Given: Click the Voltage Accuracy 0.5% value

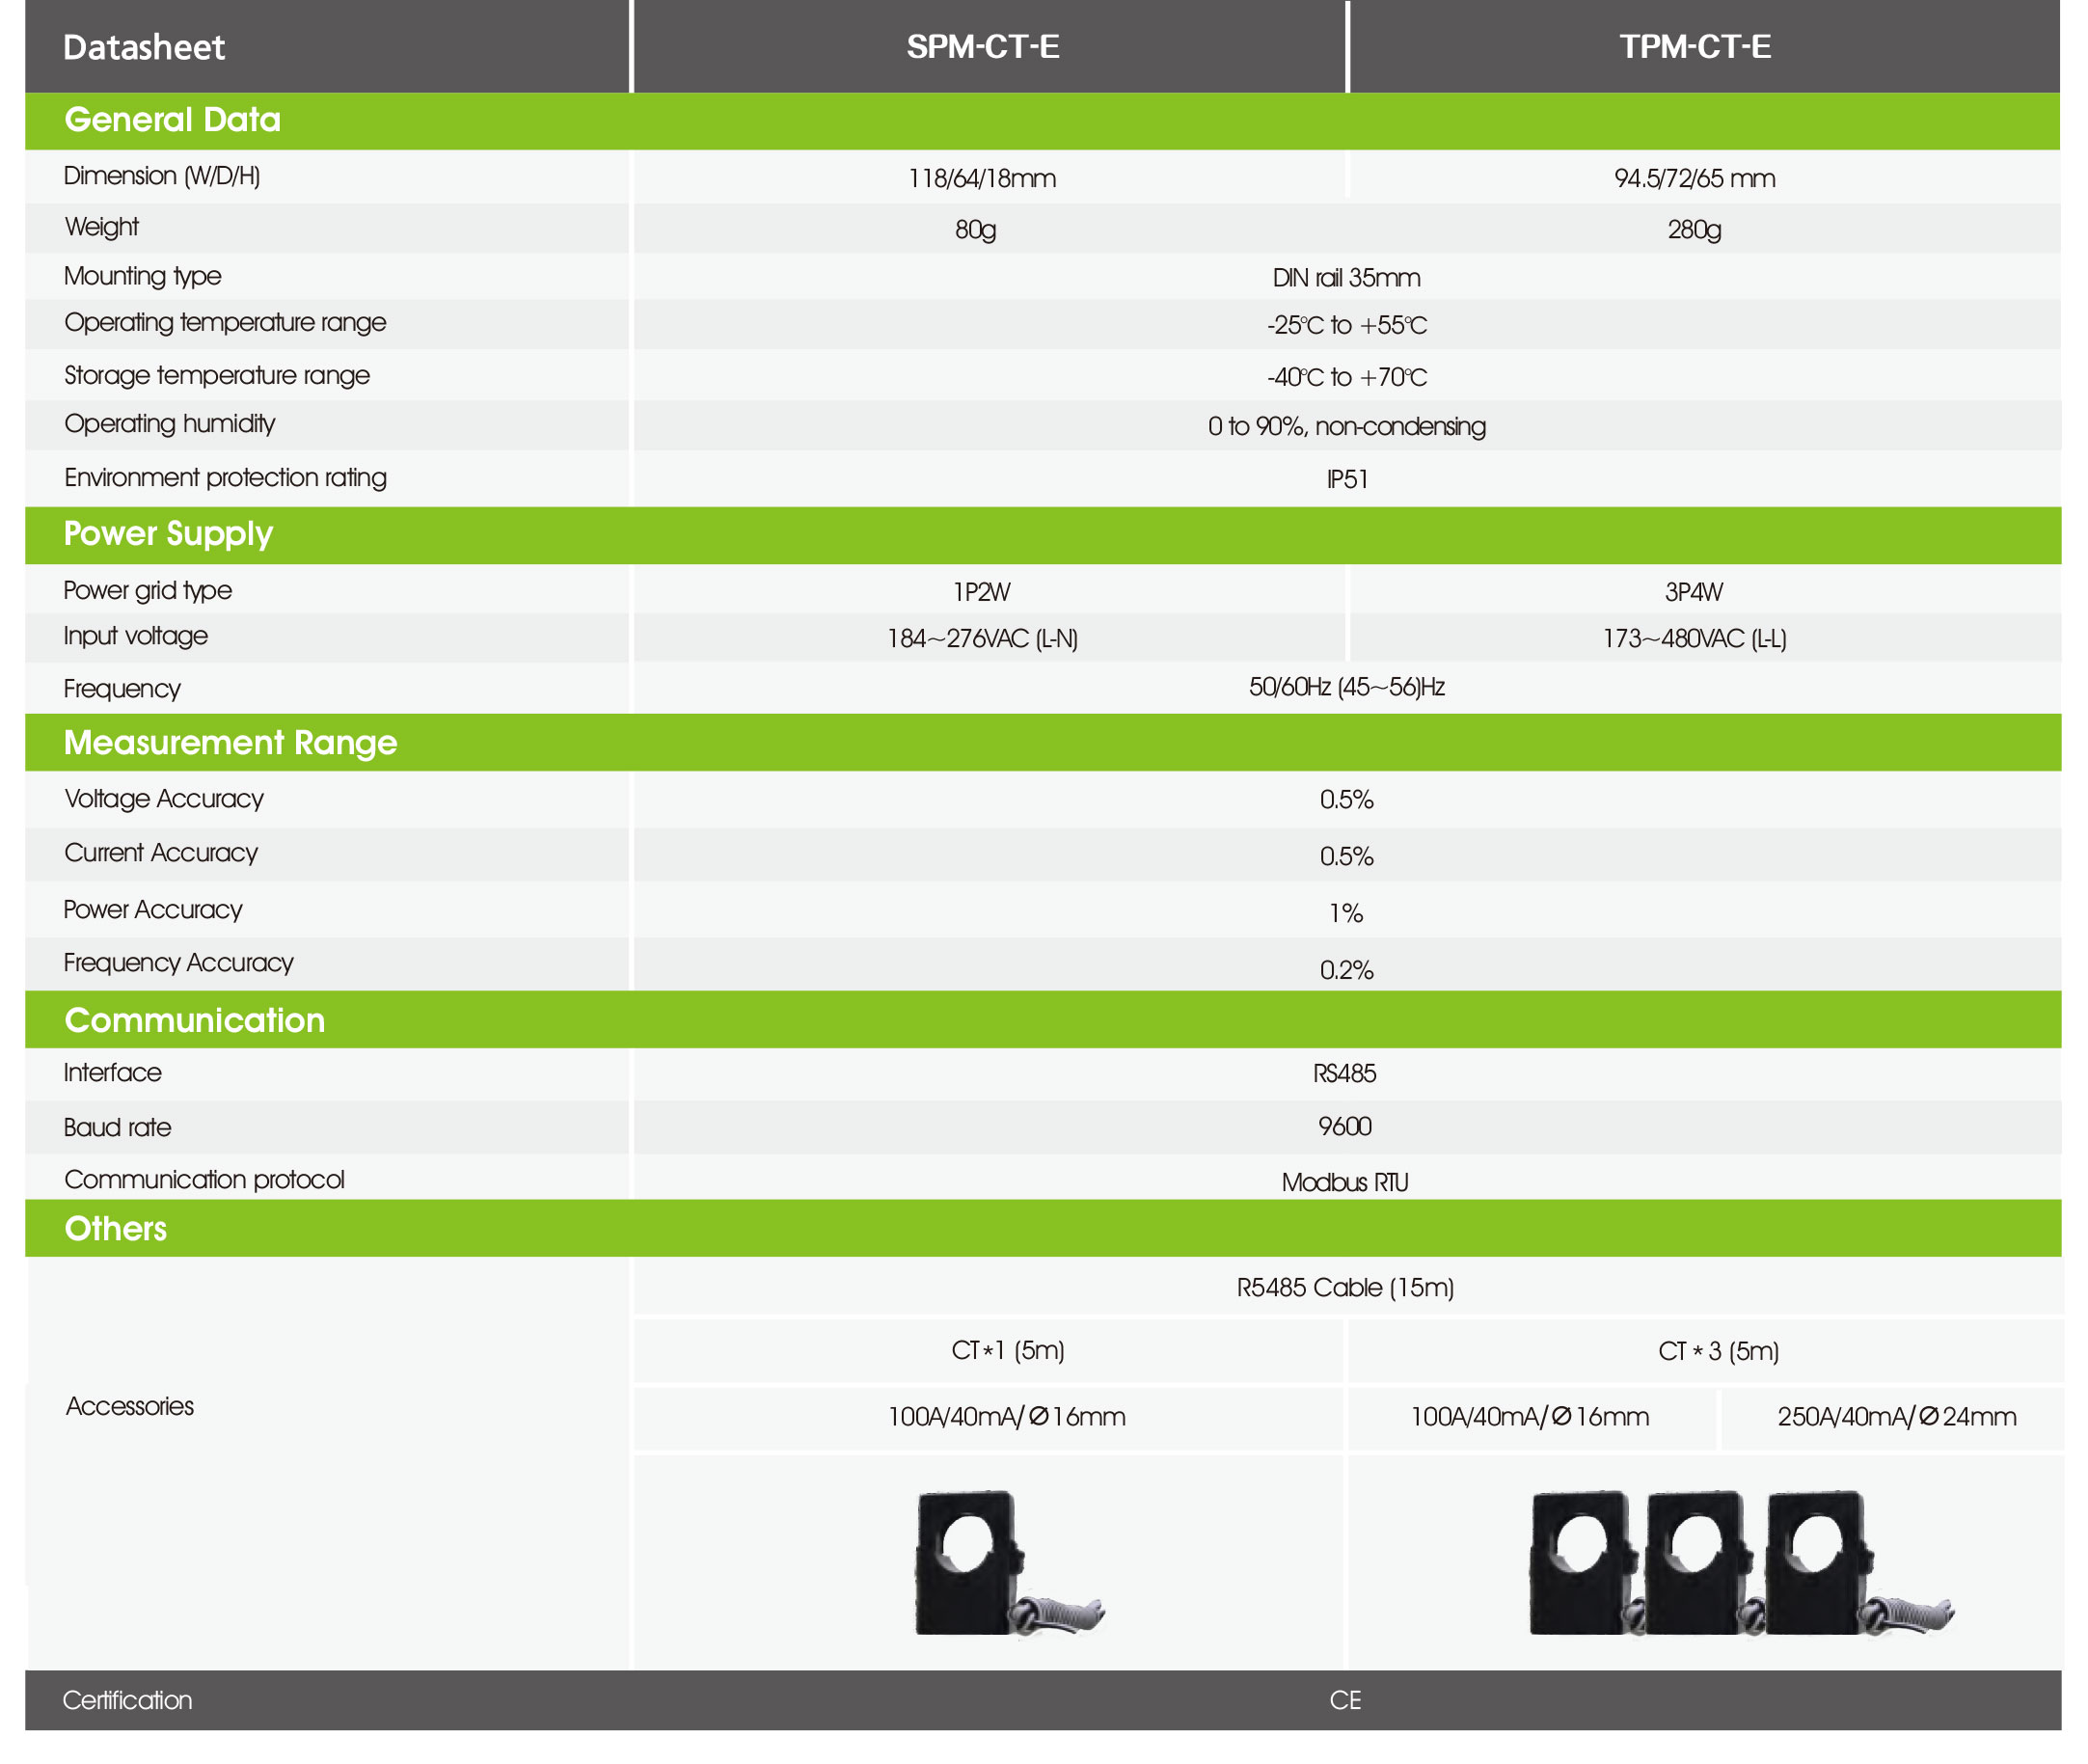Looking at the screenshot, I should (1347, 799).
